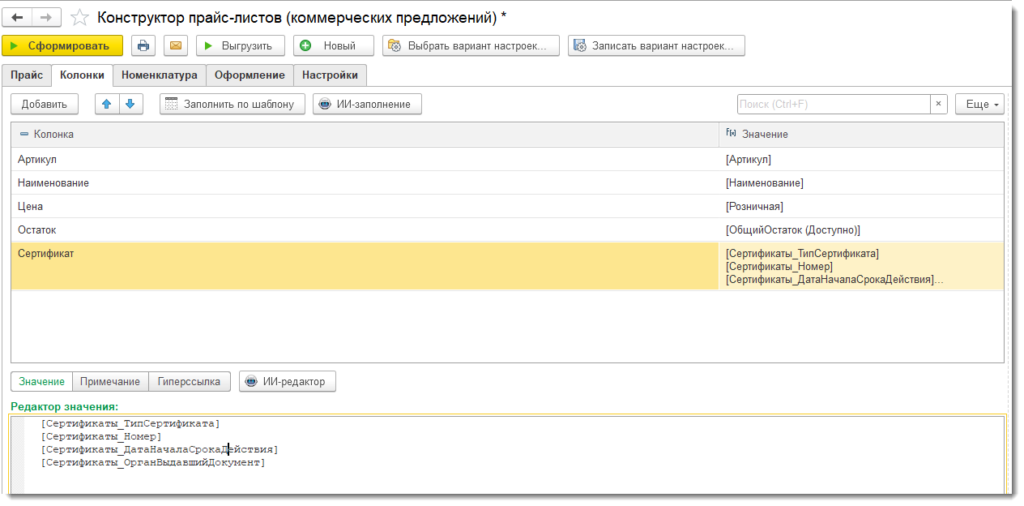Viewport: 1024px width, 506px height.
Task: Click [Сертификаты_ДатаНачалаСрокаДействия] line in the editor
Action: tap(159, 449)
